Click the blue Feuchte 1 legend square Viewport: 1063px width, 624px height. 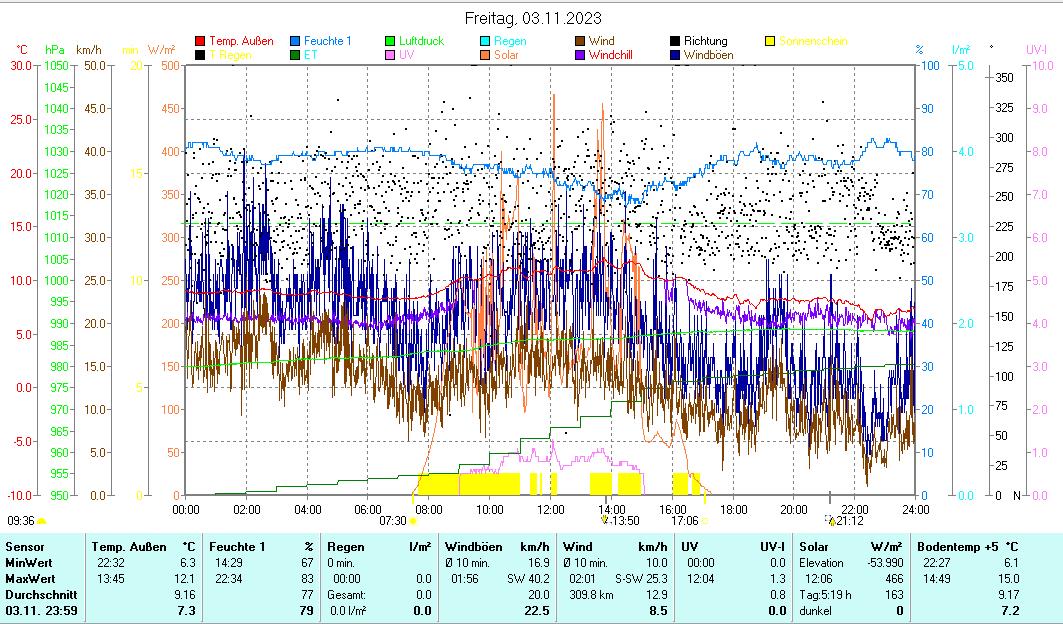[296, 41]
